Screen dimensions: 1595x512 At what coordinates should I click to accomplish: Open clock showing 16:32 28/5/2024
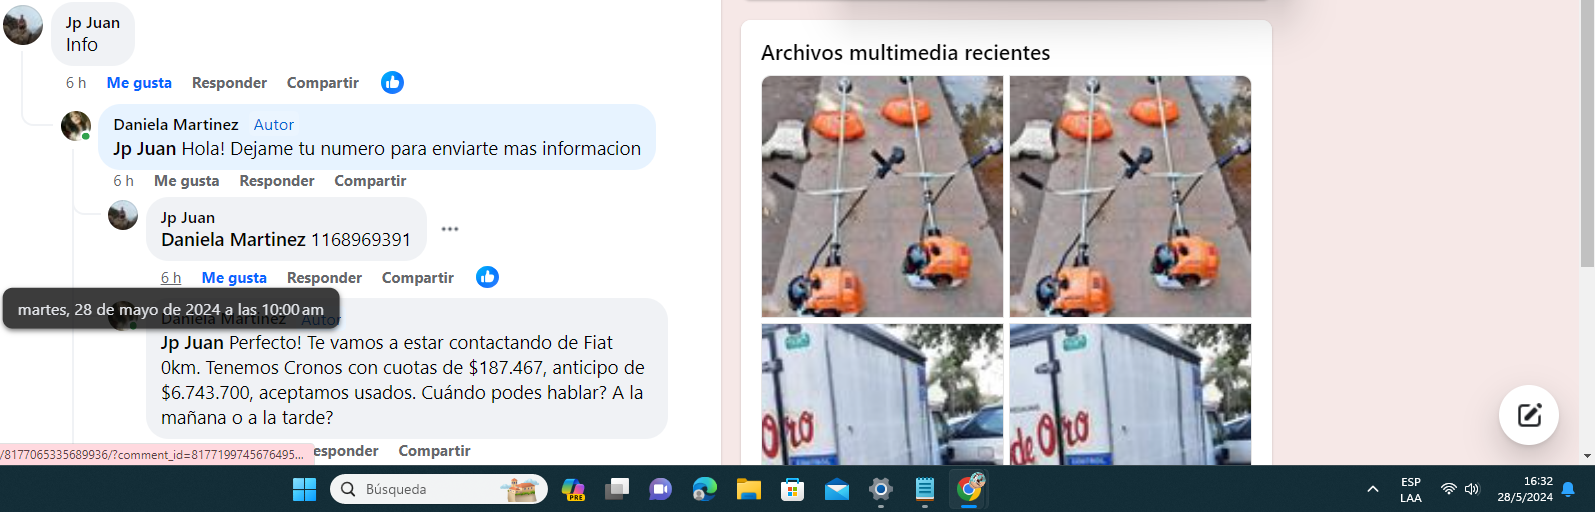(x=1525, y=489)
